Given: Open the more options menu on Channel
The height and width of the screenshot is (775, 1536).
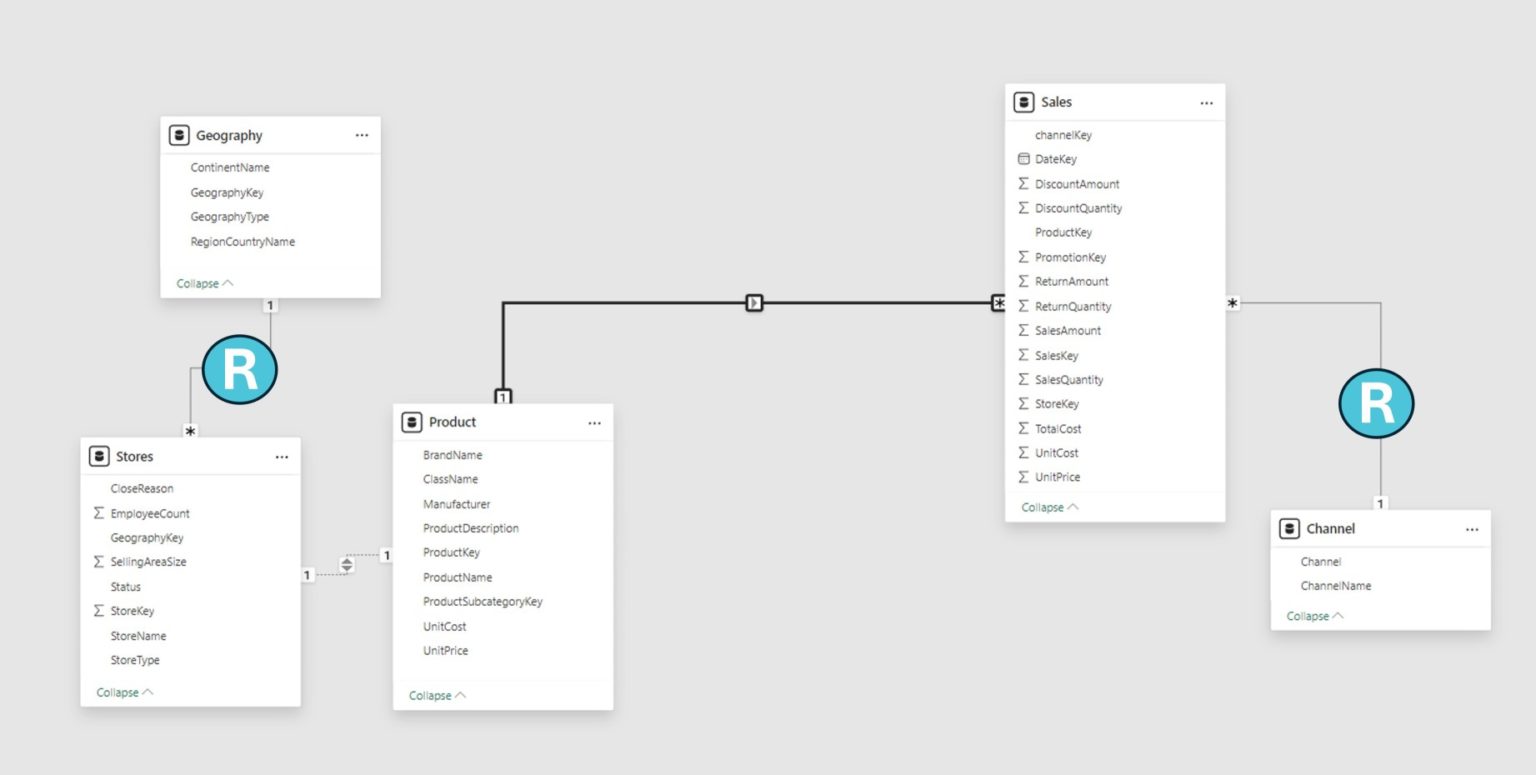Looking at the screenshot, I should click(x=1471, y=528).
